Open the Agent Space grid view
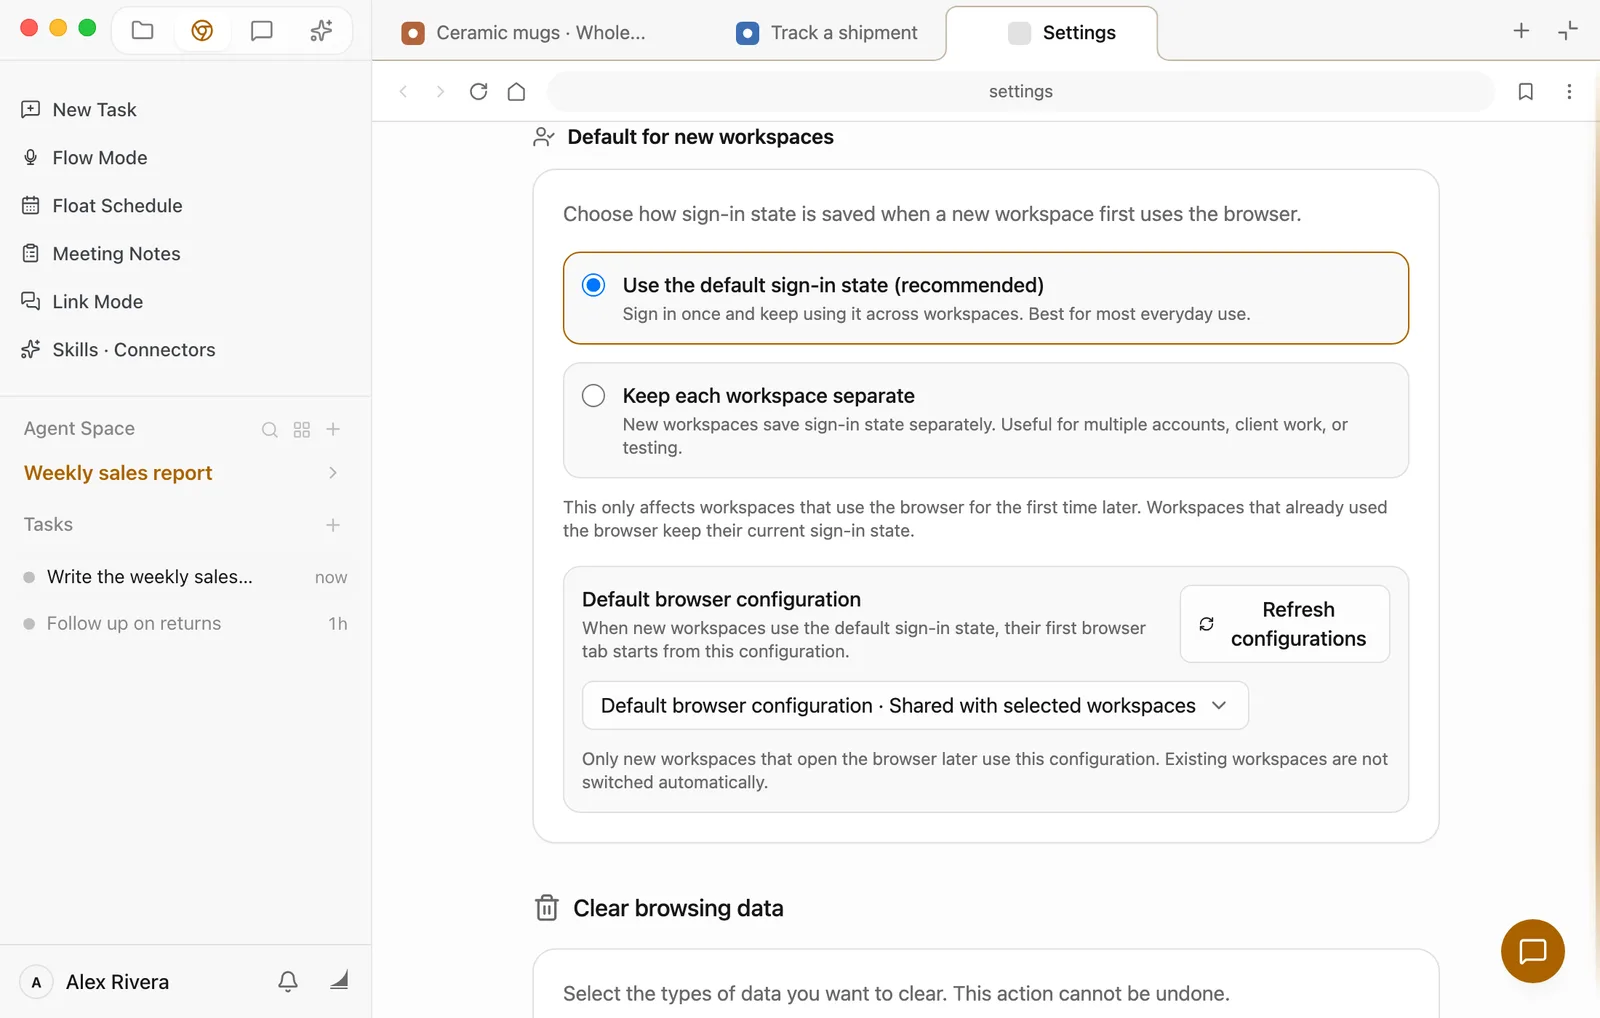 click(302, 430)
